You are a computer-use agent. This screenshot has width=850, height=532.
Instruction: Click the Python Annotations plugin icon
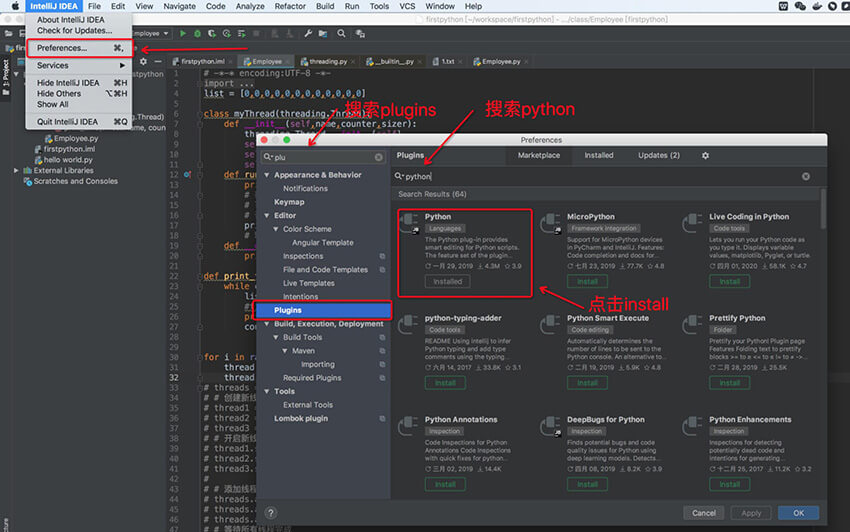click(x=408, y=426)
